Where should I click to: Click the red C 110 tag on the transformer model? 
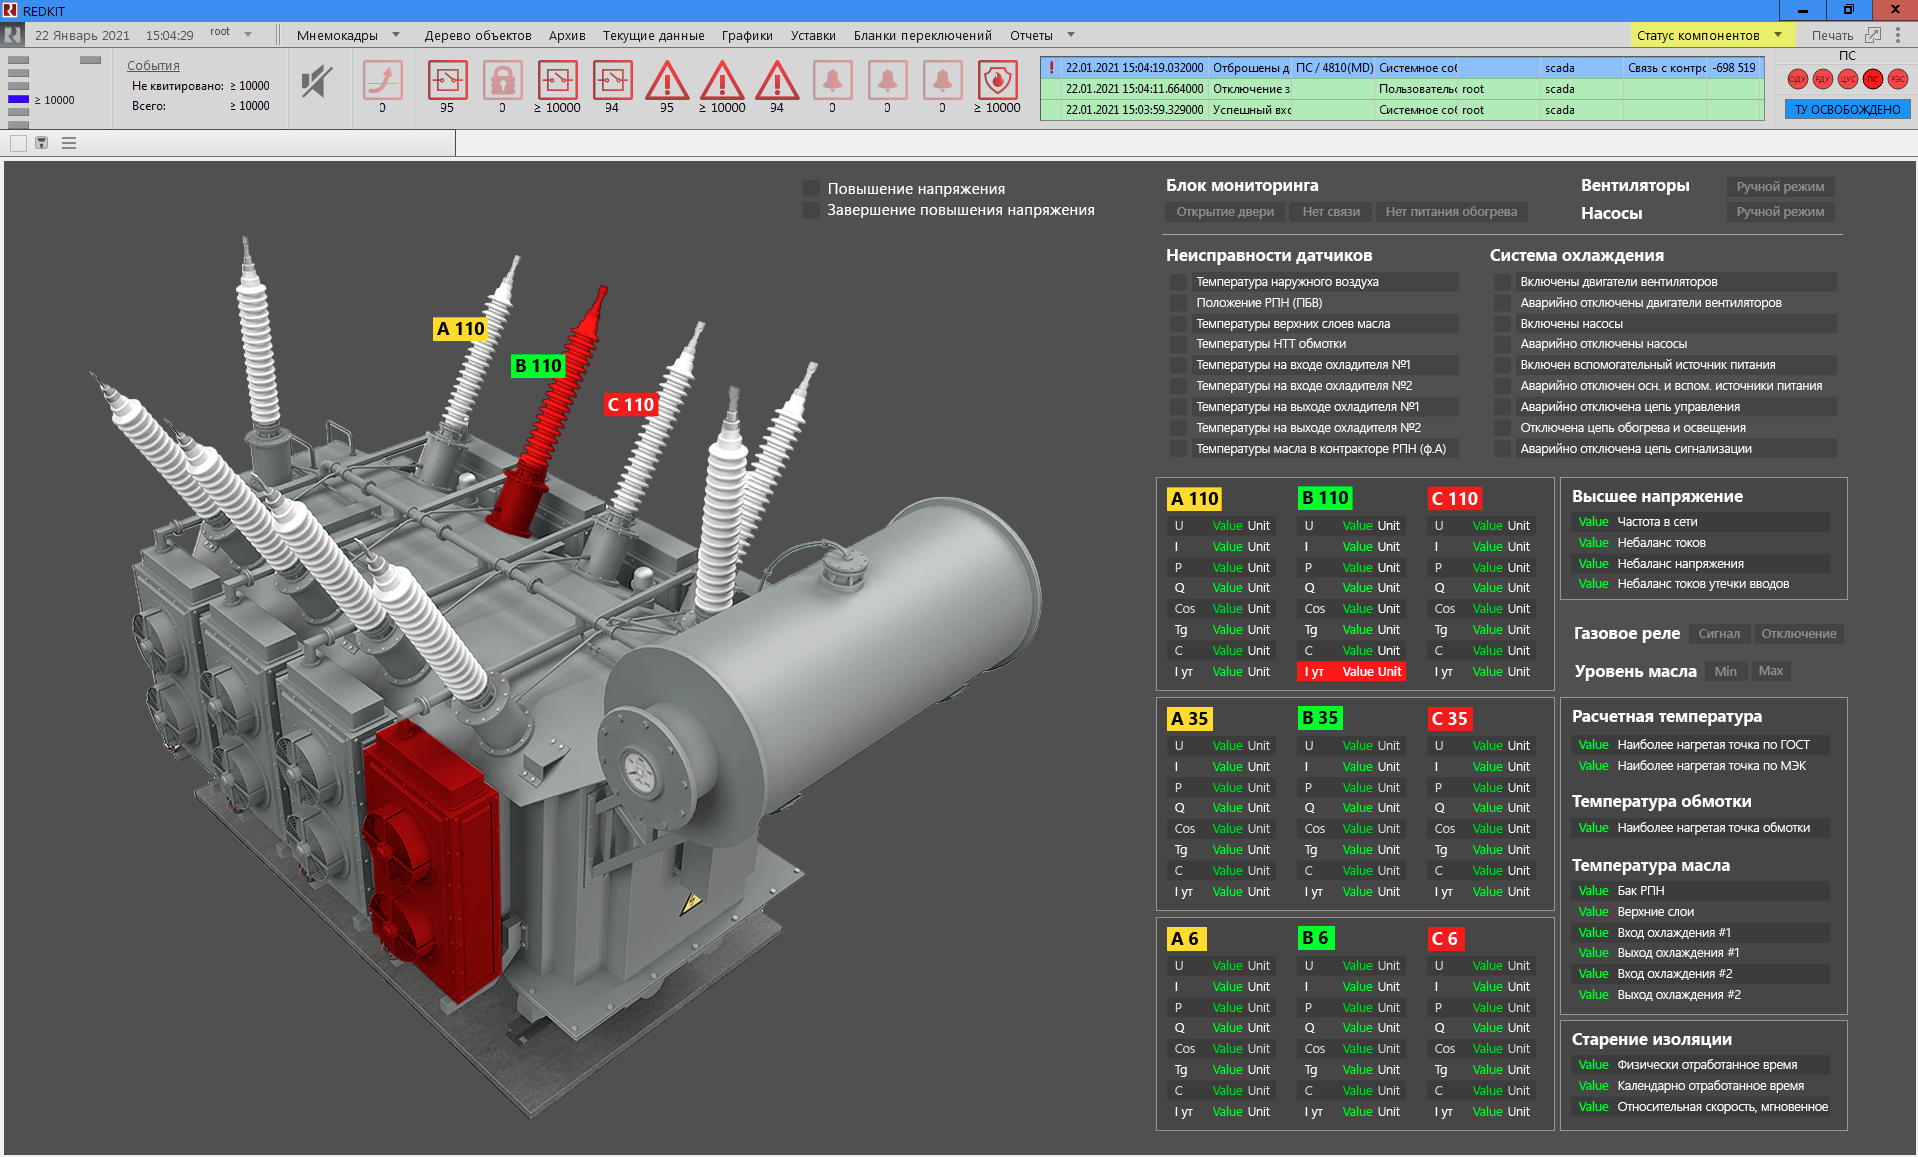(x=630, y=404)
